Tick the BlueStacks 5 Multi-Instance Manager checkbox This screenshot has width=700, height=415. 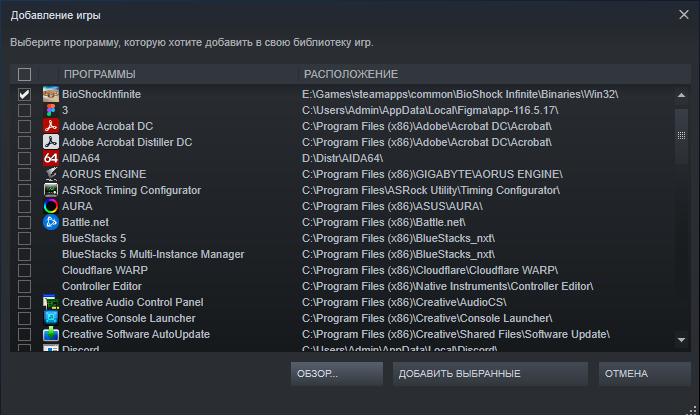tap(24, 254)
